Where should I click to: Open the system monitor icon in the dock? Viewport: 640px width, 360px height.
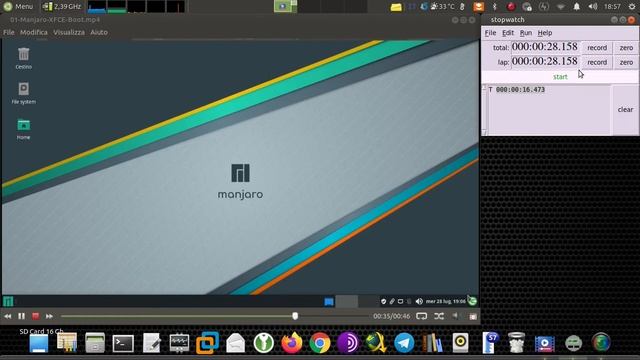coord(179,343)
